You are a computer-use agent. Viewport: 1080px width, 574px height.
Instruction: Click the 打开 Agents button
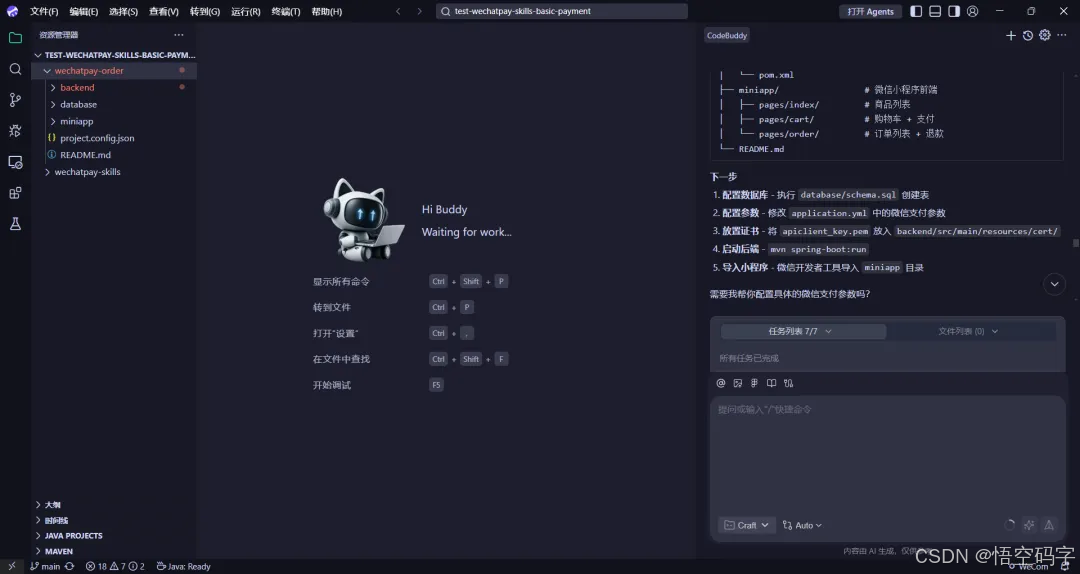(x=871, y=11)
